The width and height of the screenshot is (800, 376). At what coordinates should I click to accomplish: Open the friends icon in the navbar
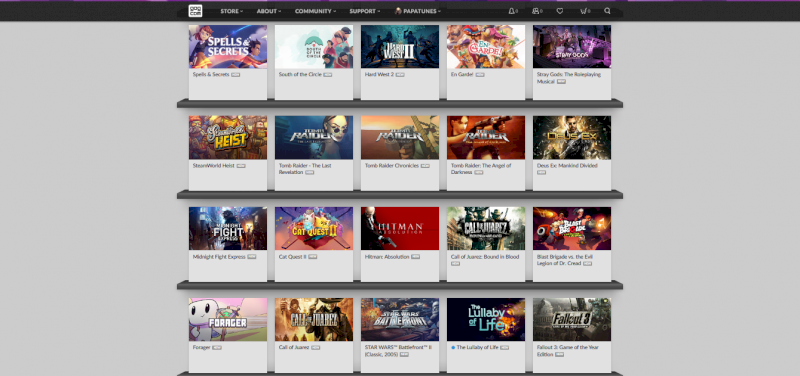(x=535, y=11)
